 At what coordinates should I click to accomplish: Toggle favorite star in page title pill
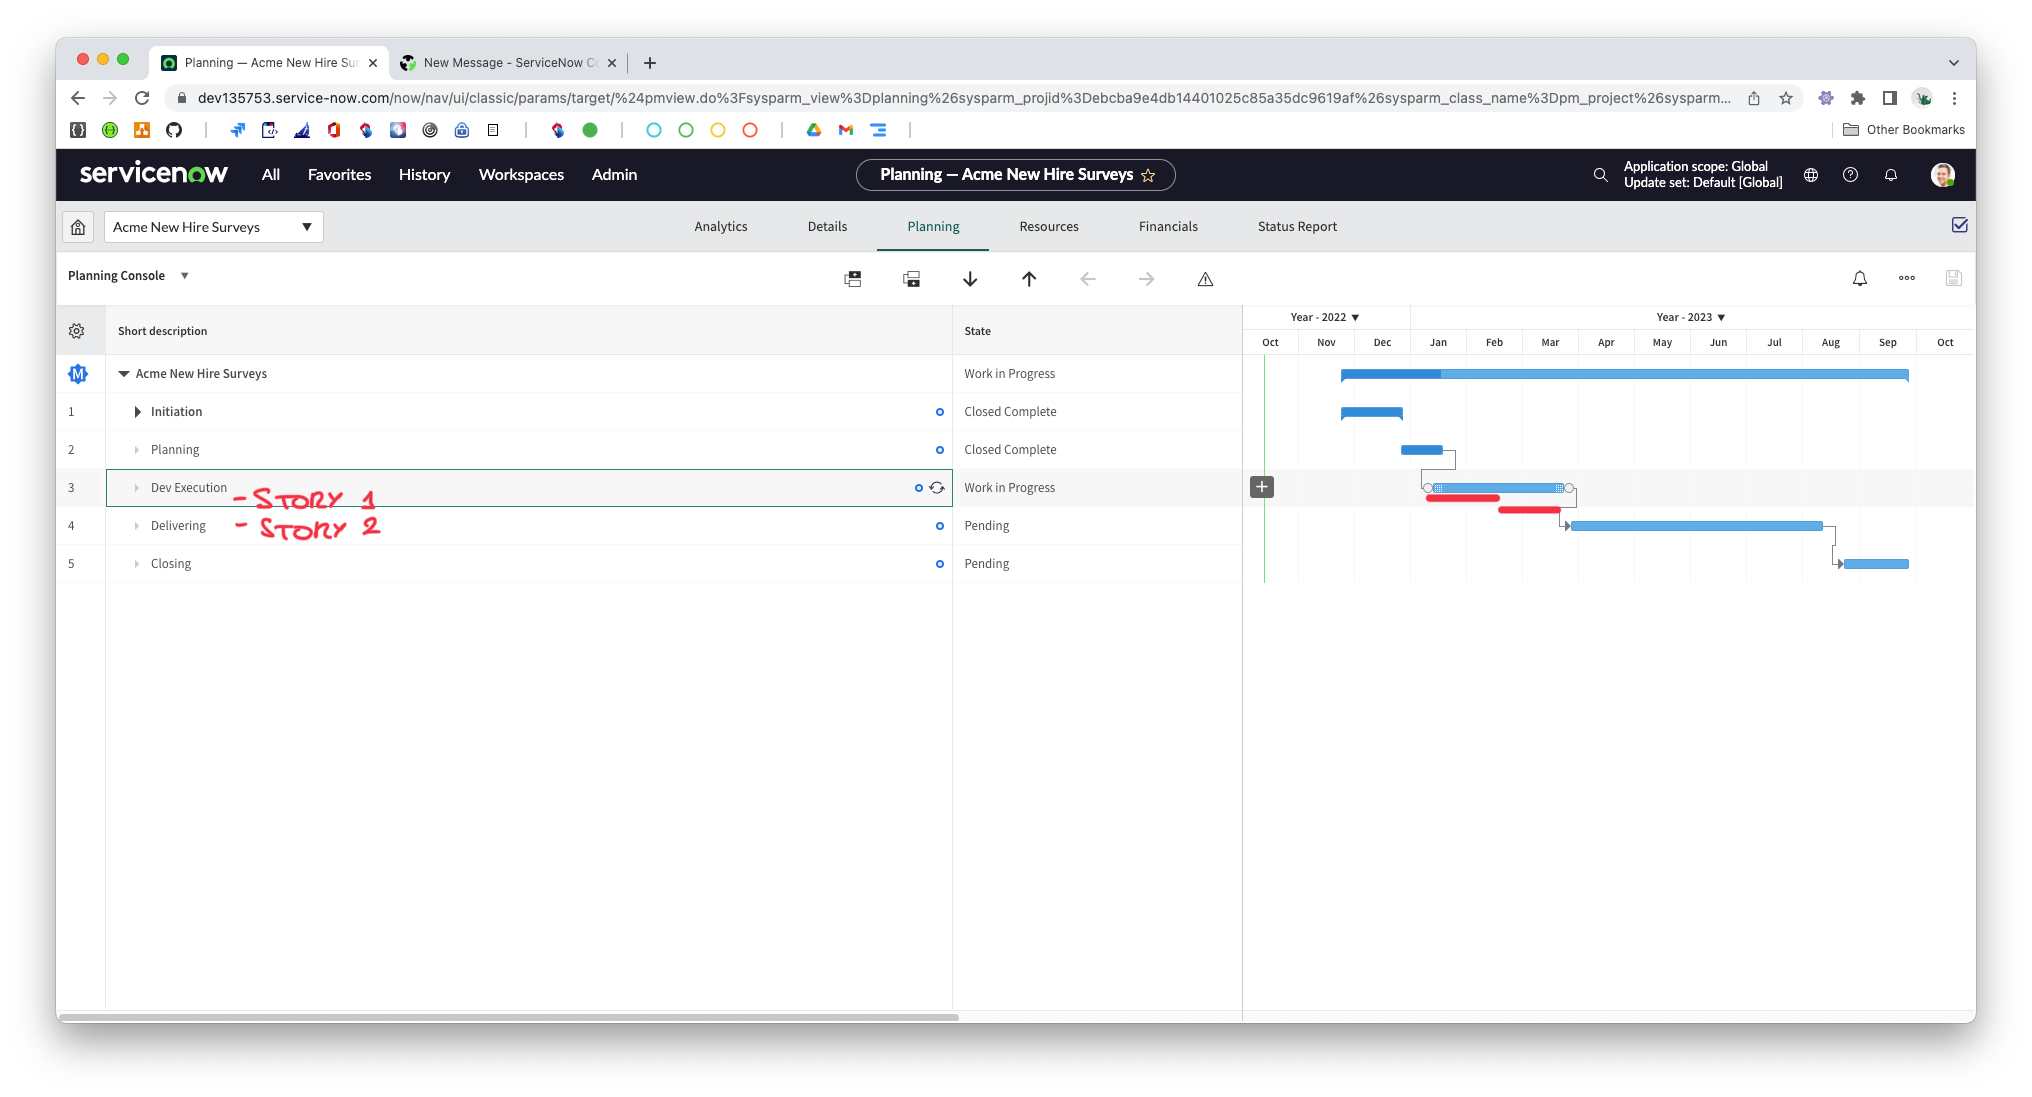pyautogui.click(x=1148, y=175)
